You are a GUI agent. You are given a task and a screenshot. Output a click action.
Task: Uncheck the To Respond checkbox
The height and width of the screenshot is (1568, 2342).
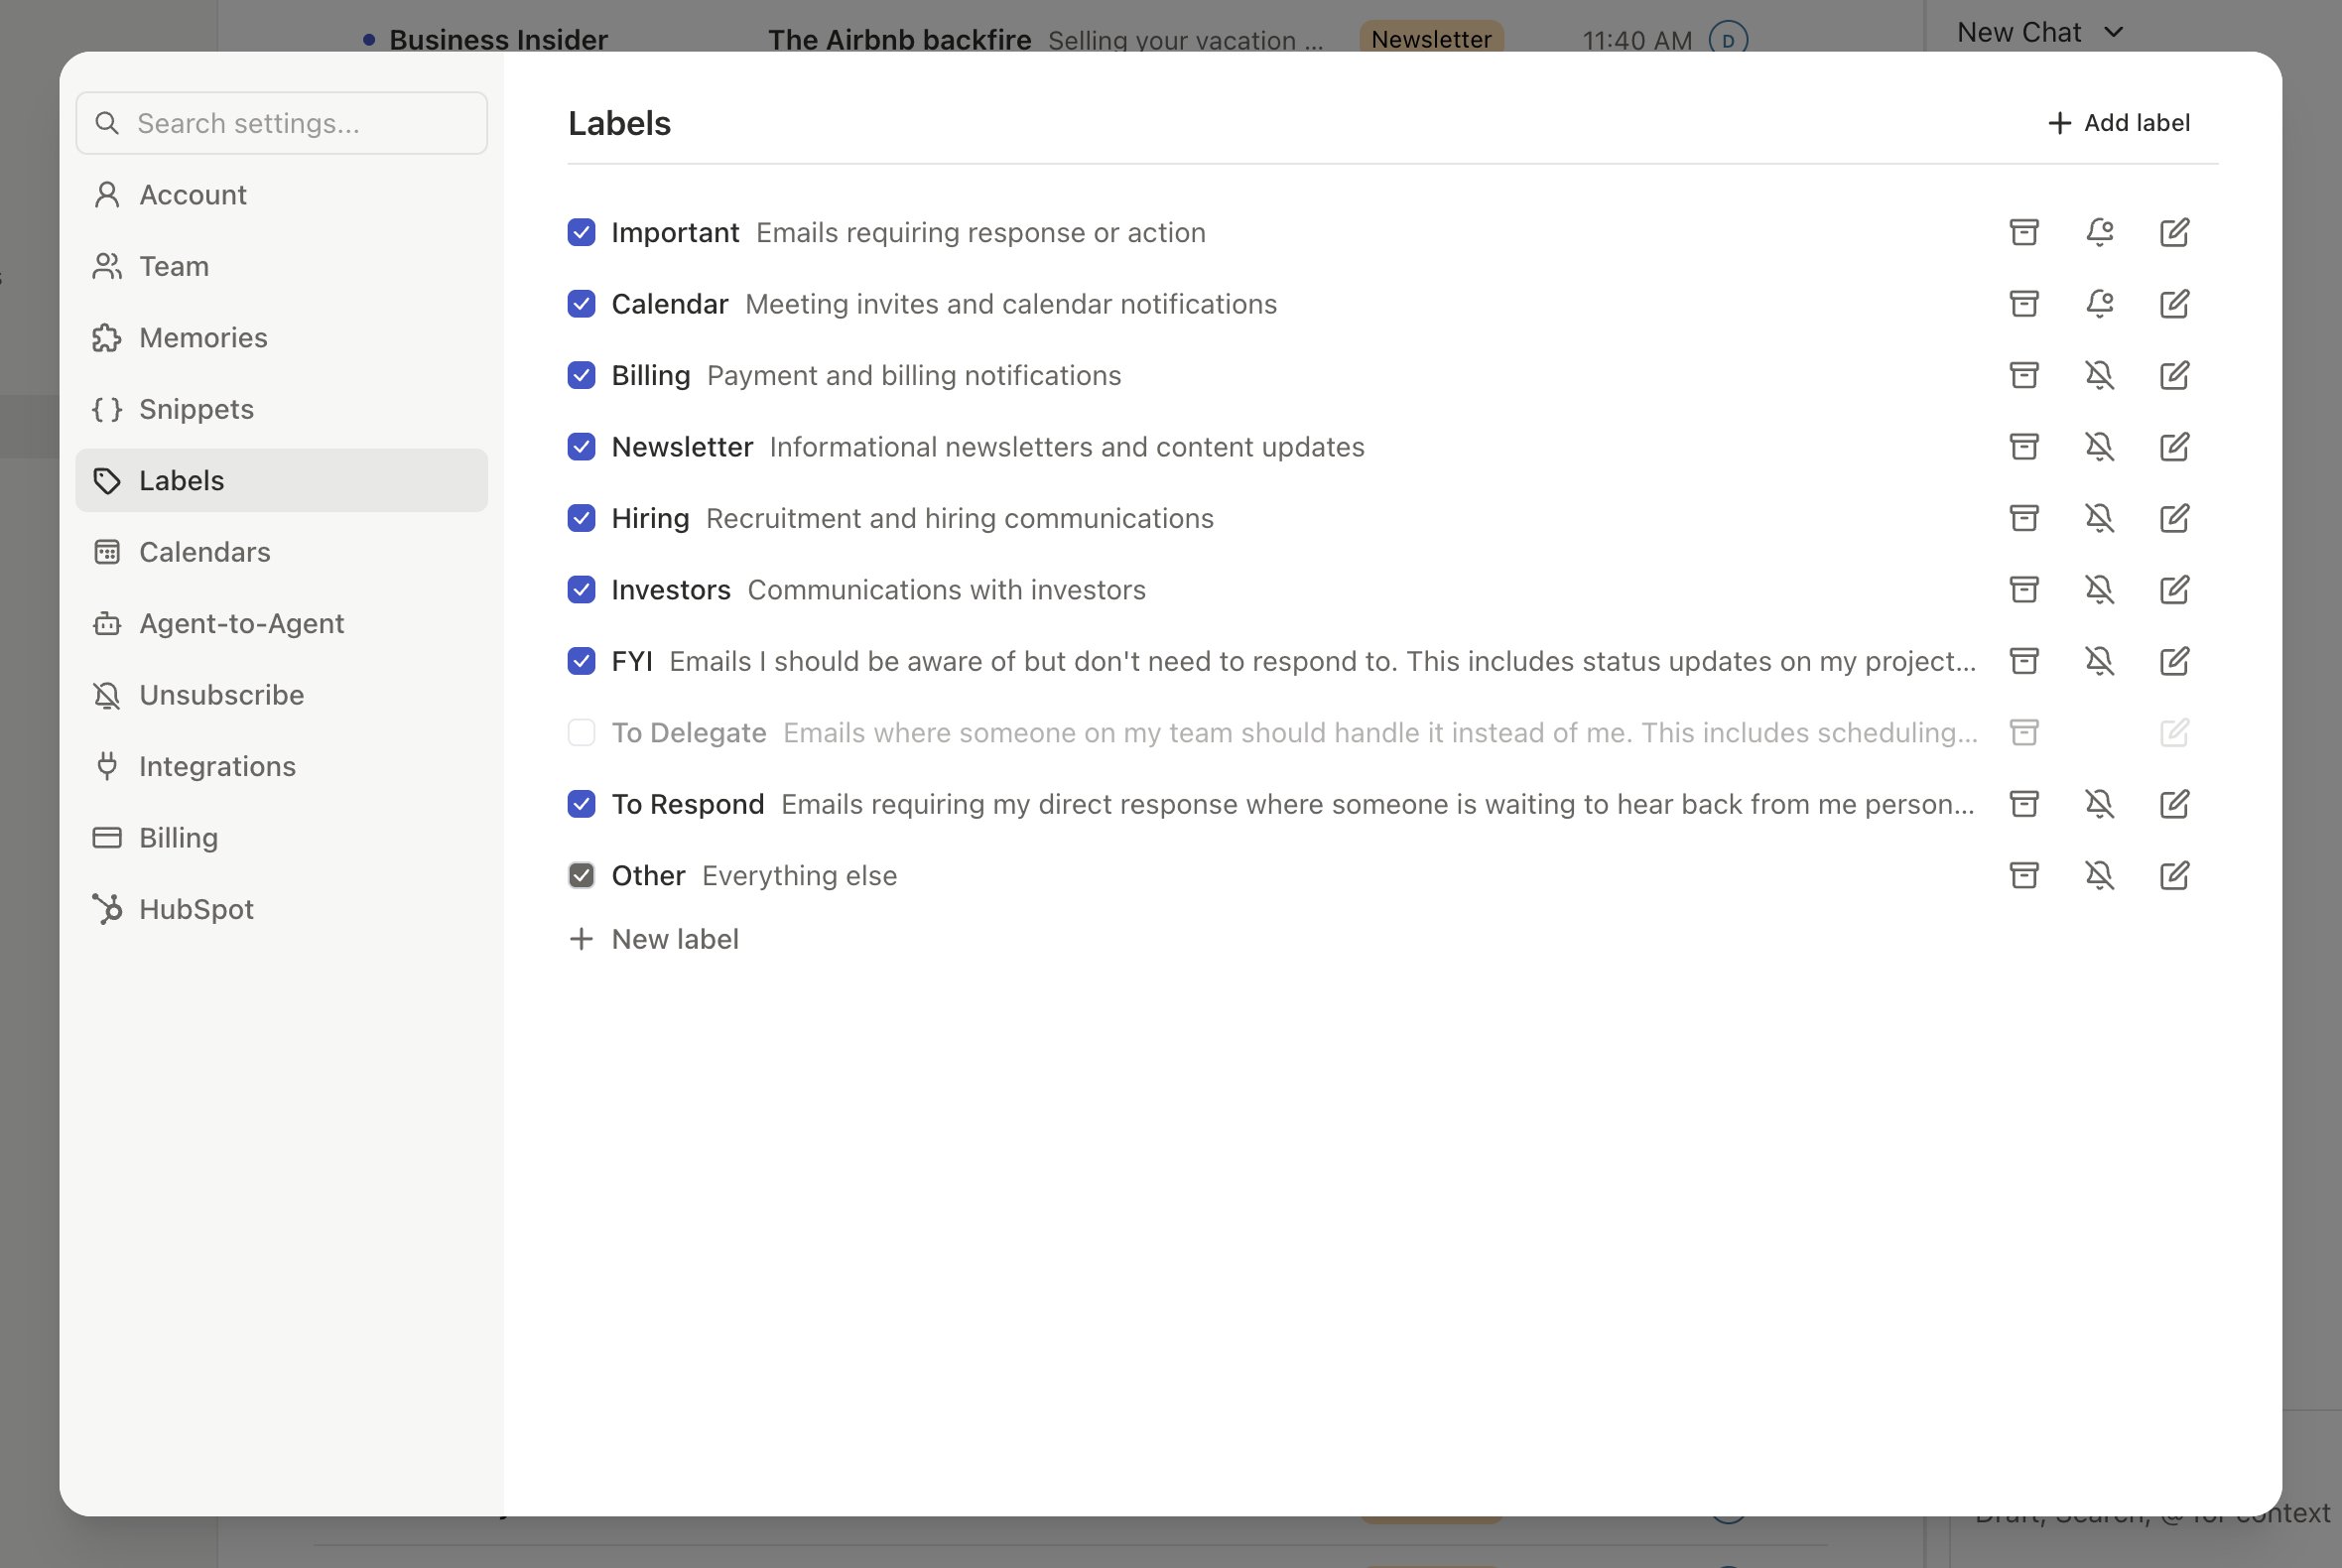click(581, 804)
